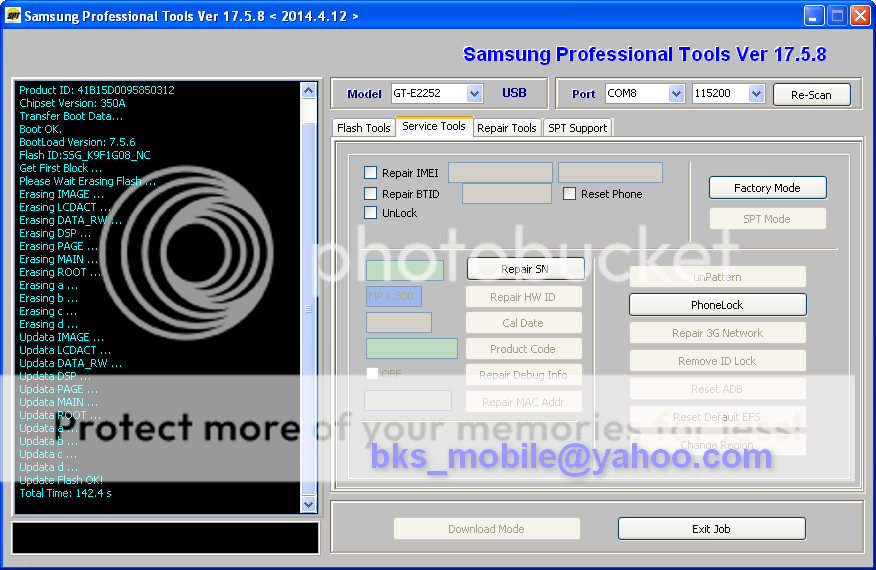Click the log panel scrollbar thumb
876x570 pixels.
point(308,308)
